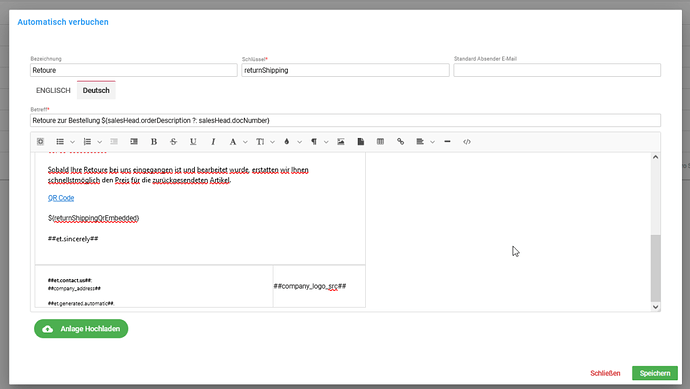The height and width of the screenshot is (389, 690).
Task: Open text alignment dropdown arrow
Action: 432,142
